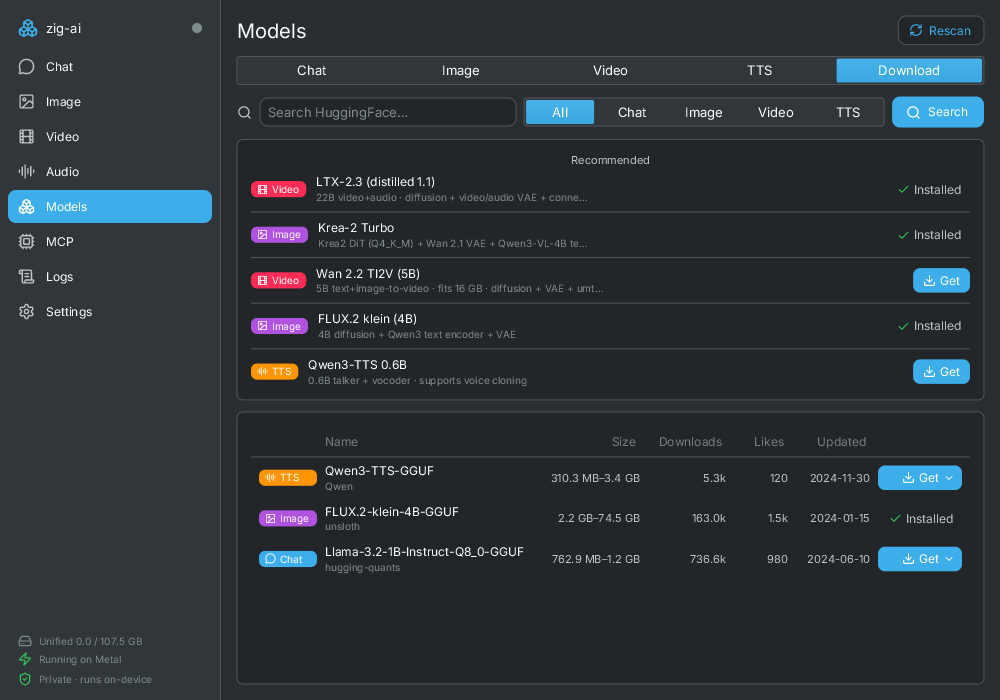Filter search results to Video models

coord(776,112)
